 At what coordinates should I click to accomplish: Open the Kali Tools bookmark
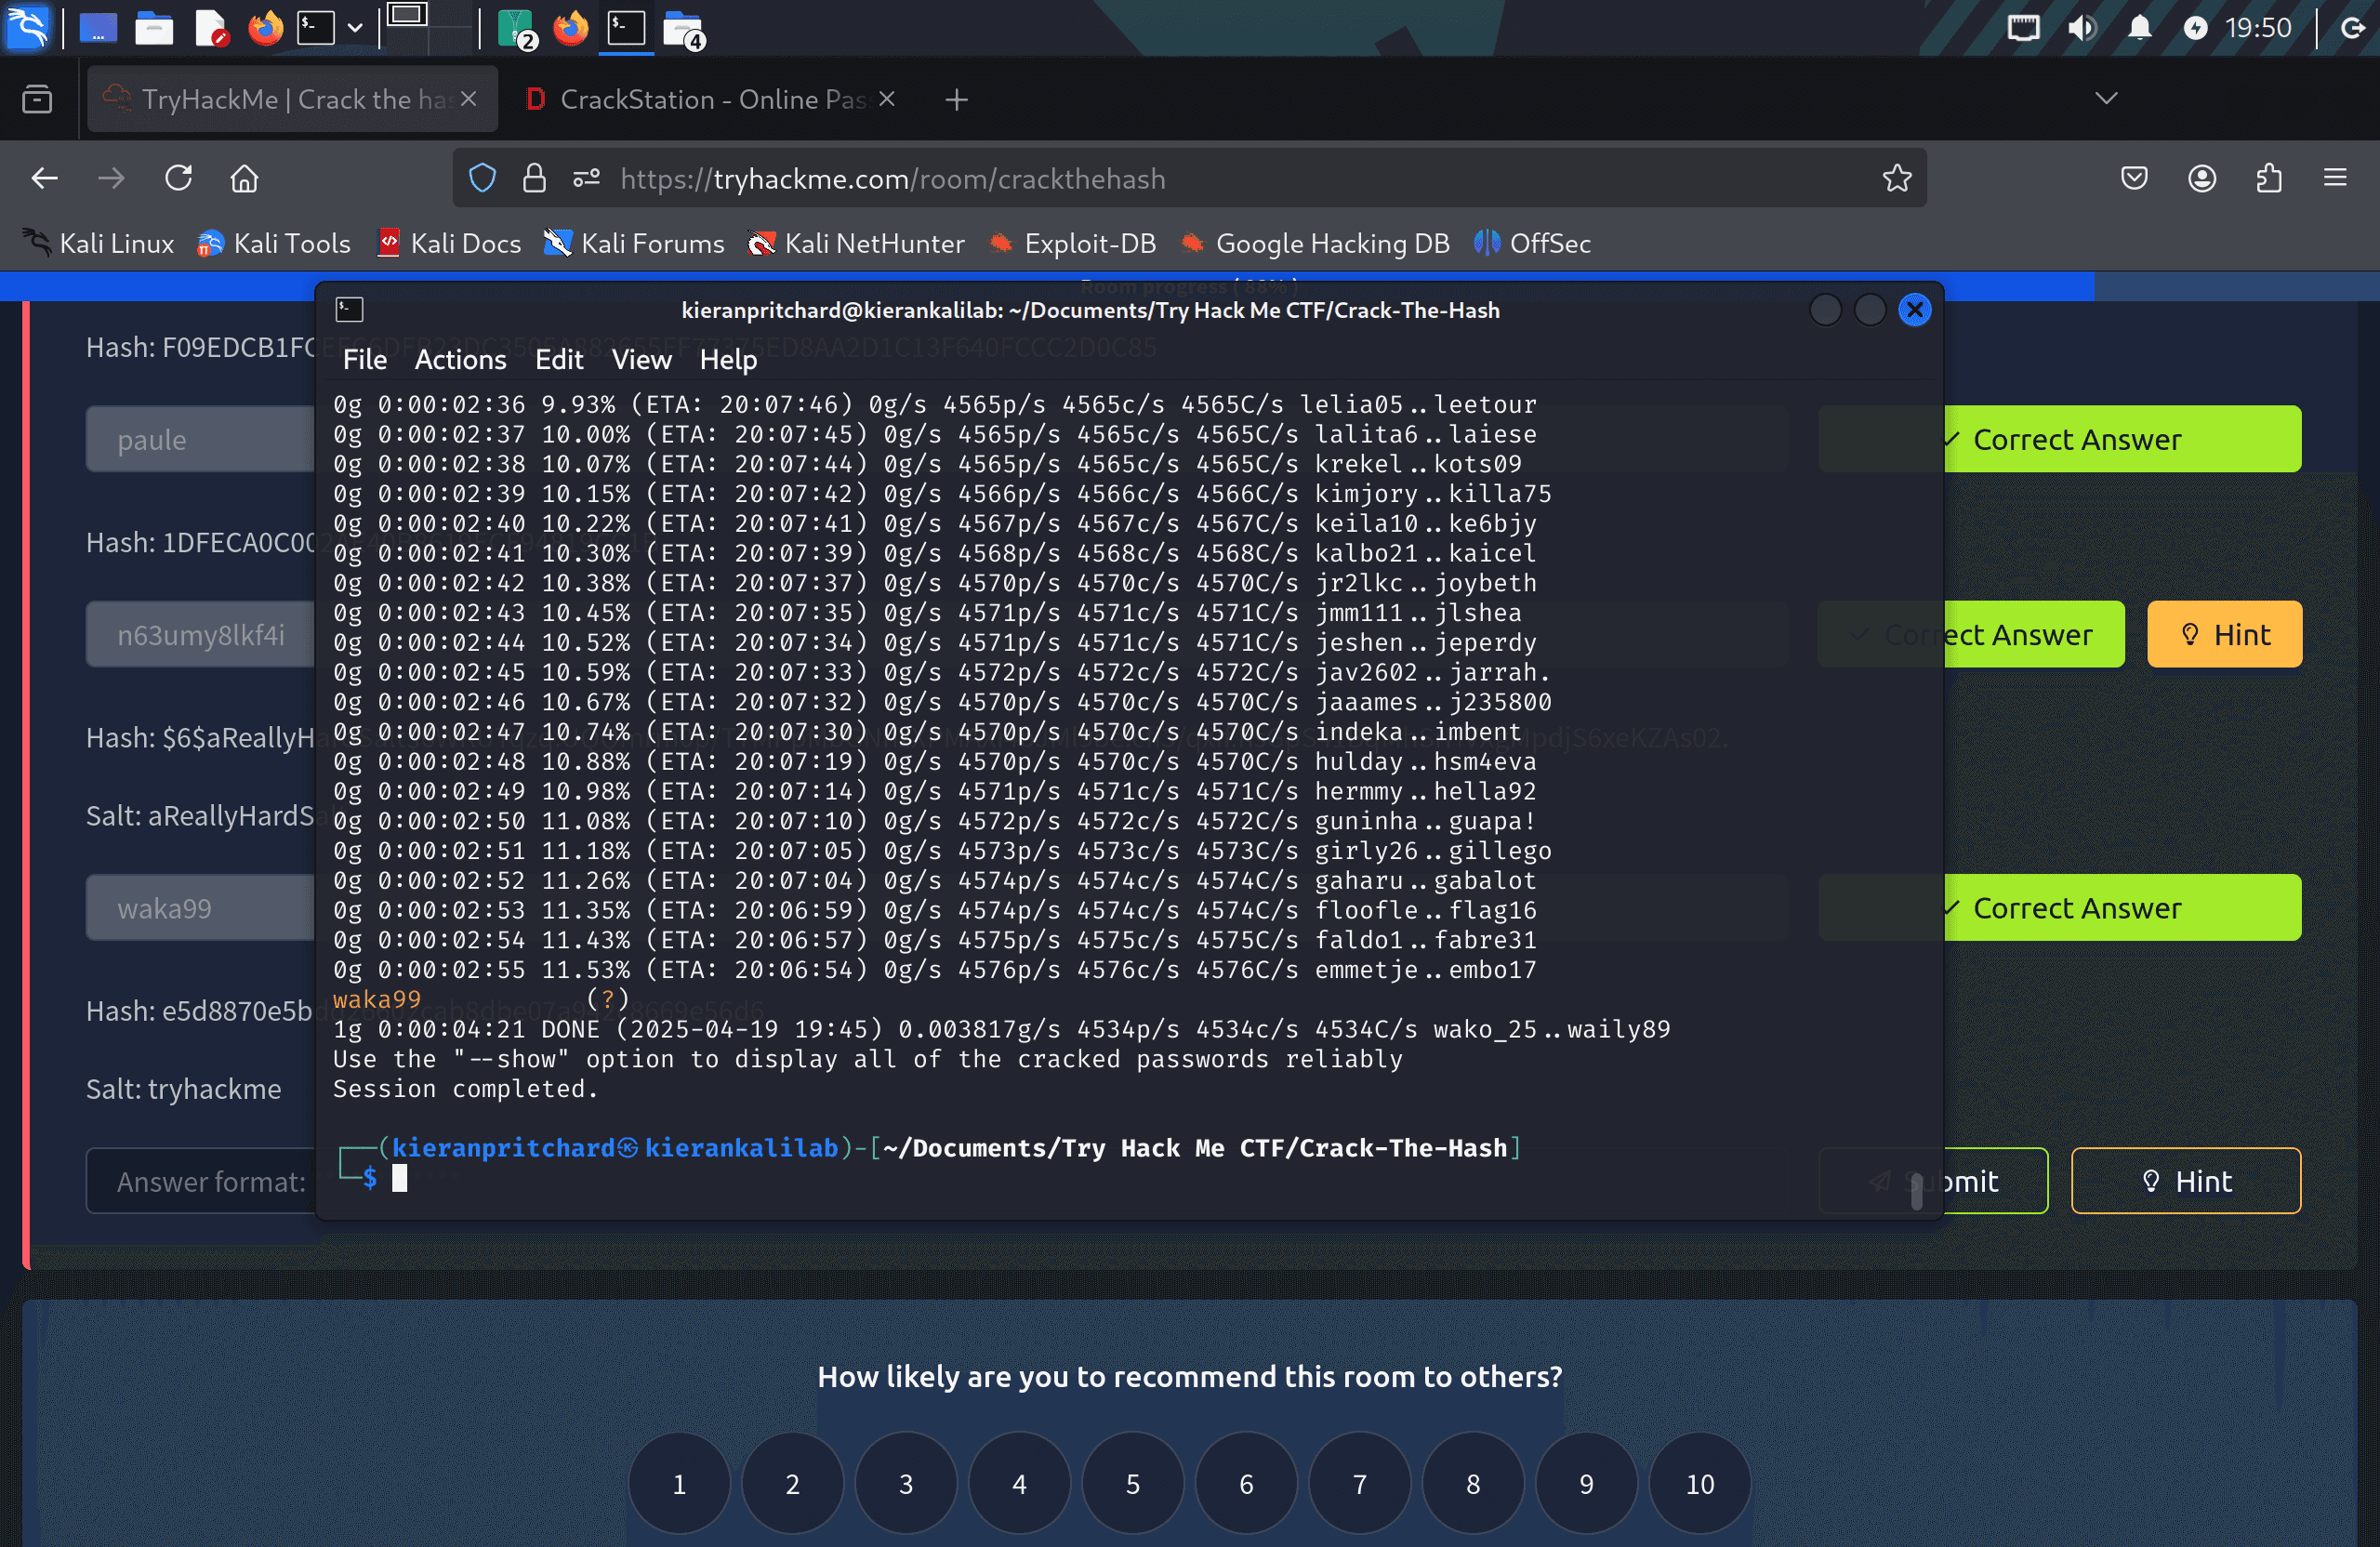(x=273, y=243)
